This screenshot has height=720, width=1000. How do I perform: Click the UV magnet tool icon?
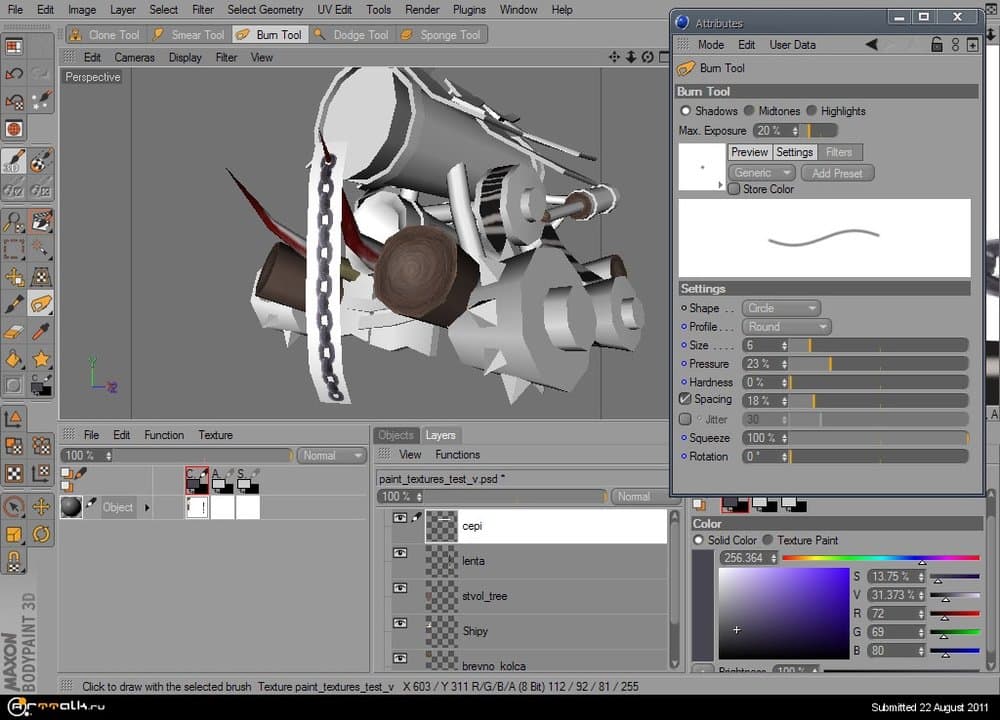pyautogui.click(x=14, y=561)
